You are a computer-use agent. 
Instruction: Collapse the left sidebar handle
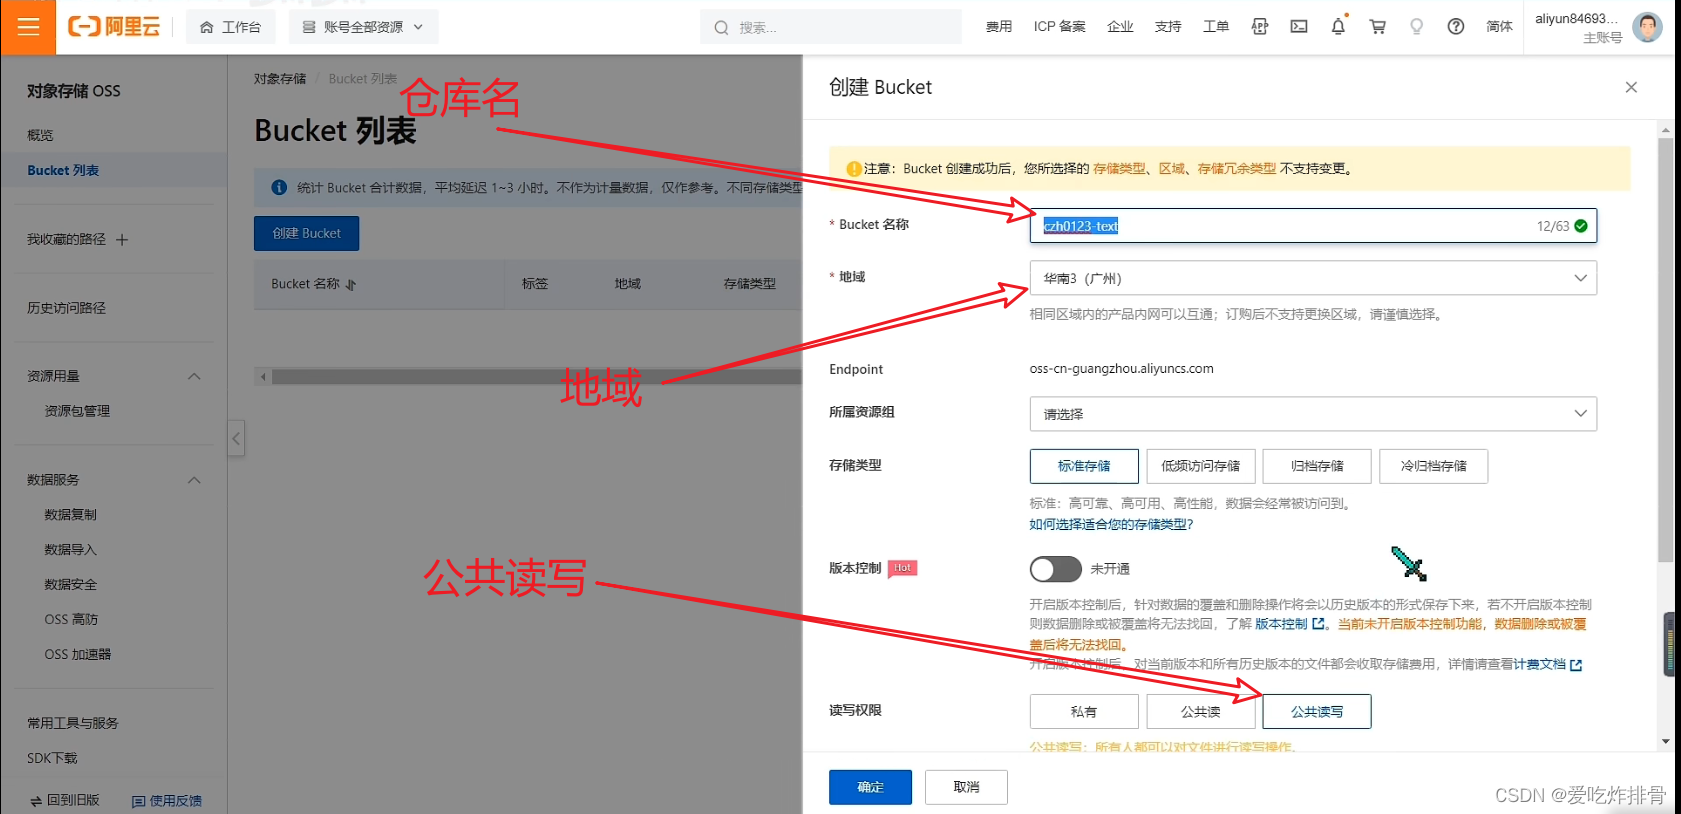click(236, 438)
